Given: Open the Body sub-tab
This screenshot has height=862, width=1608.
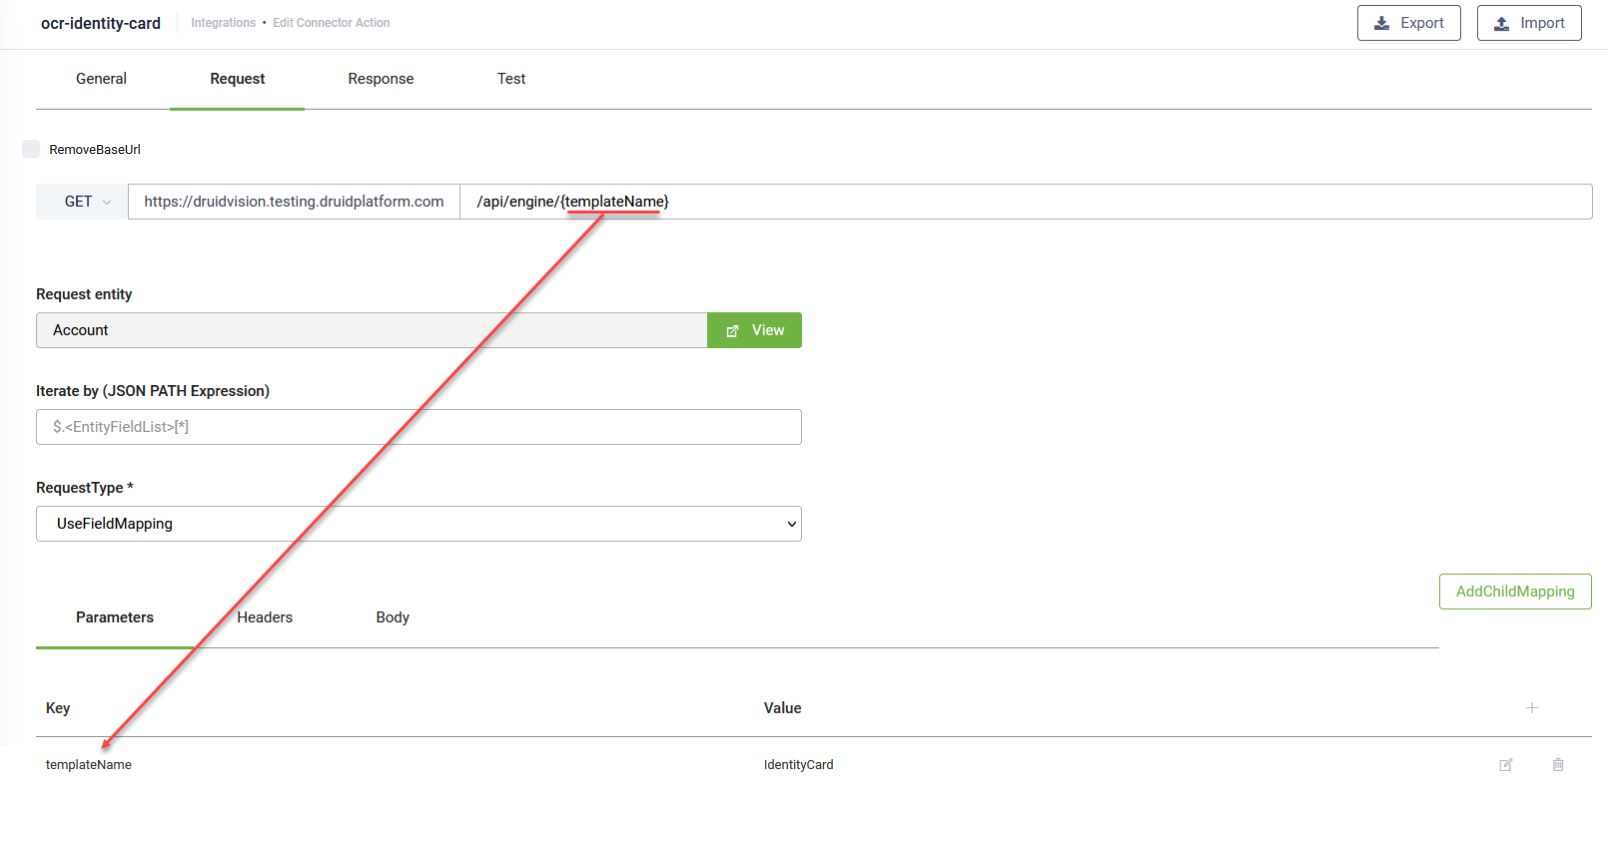Looking at the screenshot, I should coord(393,618).
